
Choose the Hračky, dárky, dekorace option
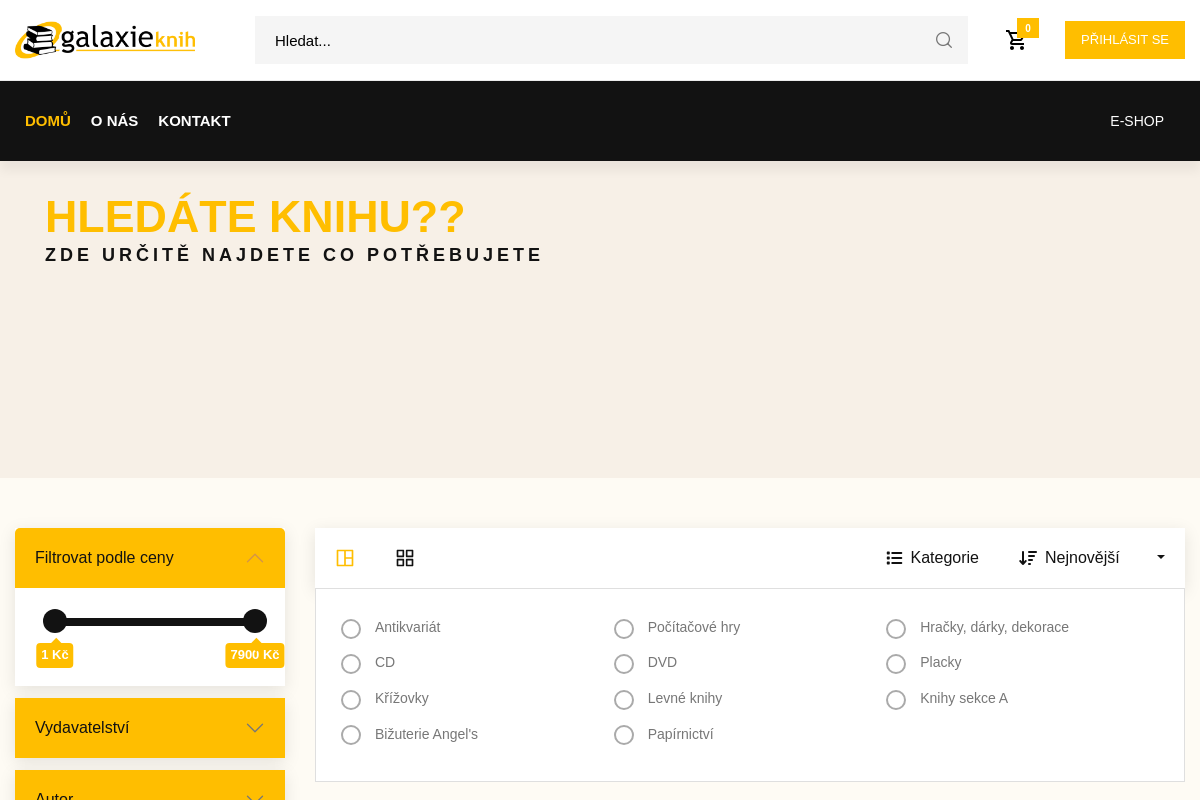pos(896,629)
